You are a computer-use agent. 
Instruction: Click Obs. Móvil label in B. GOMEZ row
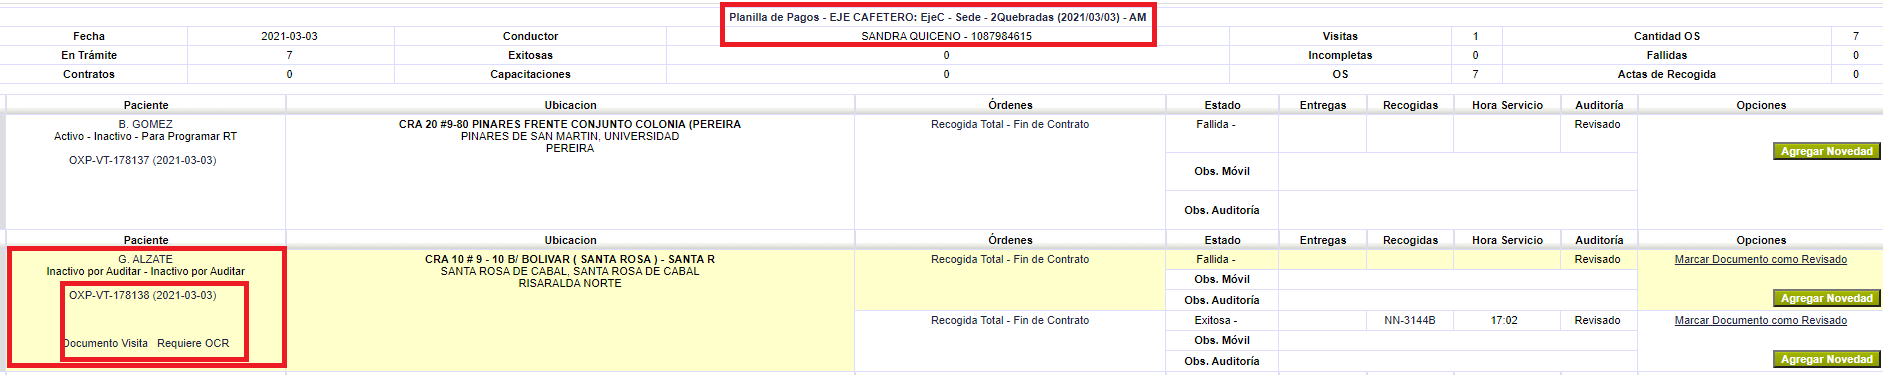click(1221, 171)
